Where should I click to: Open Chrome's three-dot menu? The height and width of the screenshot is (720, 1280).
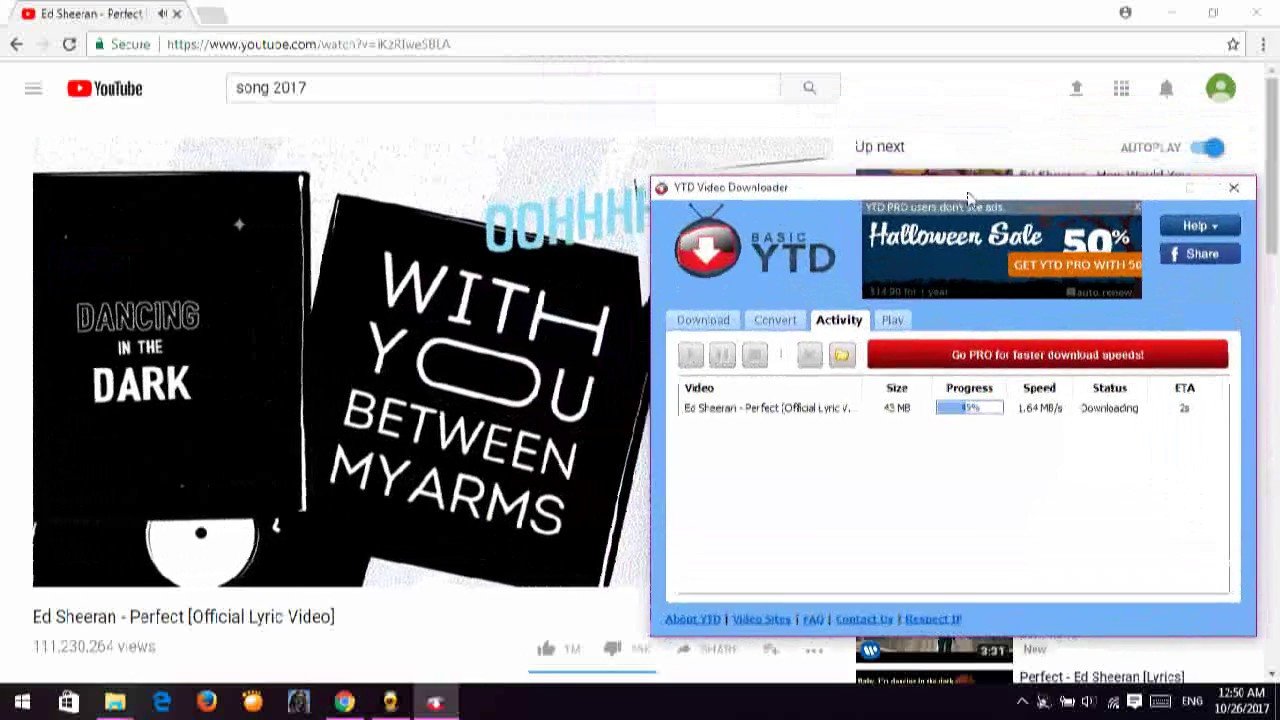click(1264, 44)
